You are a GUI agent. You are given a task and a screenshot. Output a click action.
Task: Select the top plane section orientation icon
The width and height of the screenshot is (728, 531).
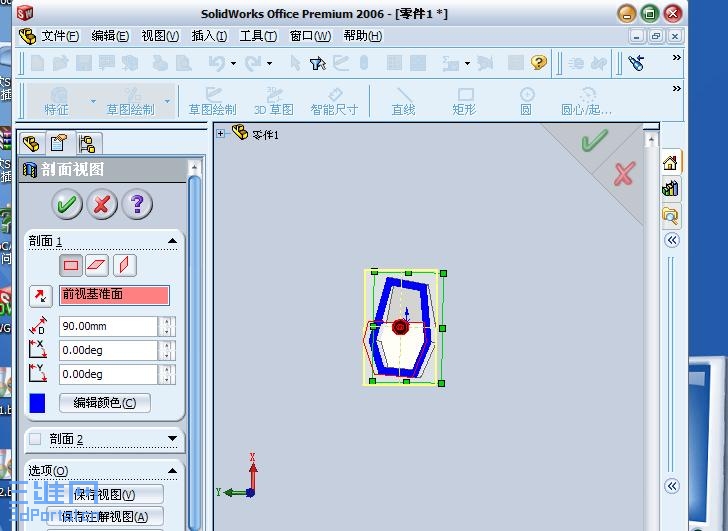(x=97, y=266)
